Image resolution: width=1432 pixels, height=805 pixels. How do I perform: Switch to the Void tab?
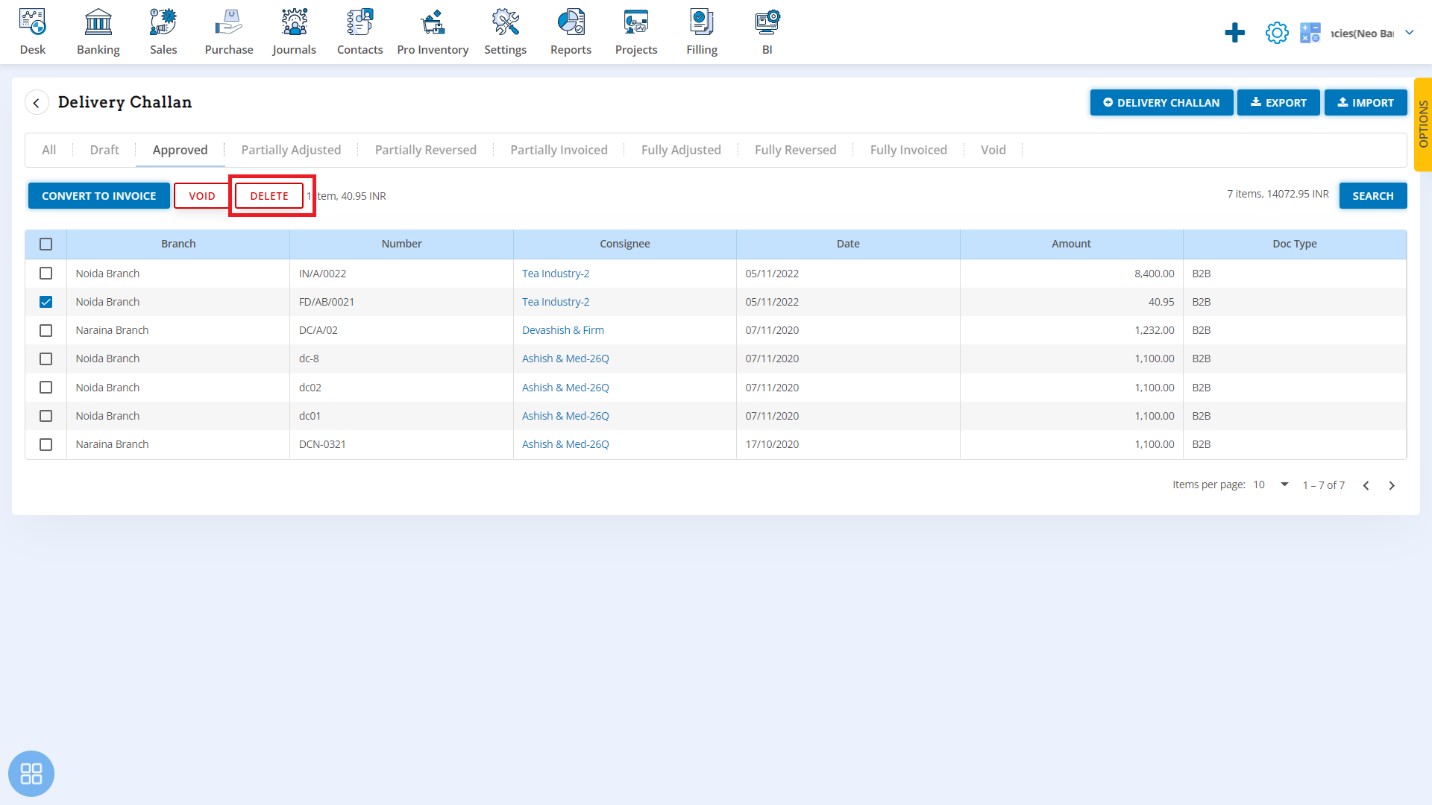[993, 150]
